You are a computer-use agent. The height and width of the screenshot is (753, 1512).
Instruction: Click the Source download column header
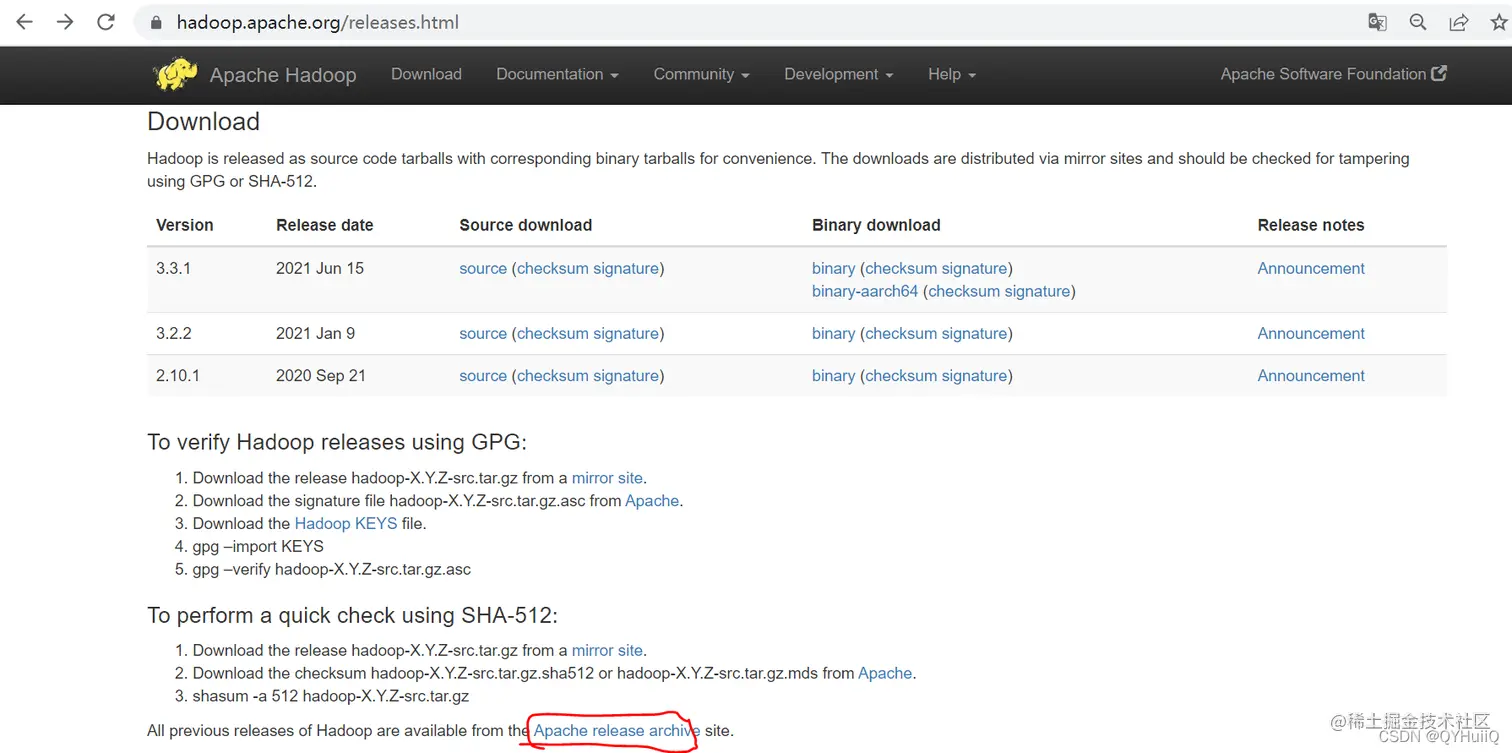(526, 225)
